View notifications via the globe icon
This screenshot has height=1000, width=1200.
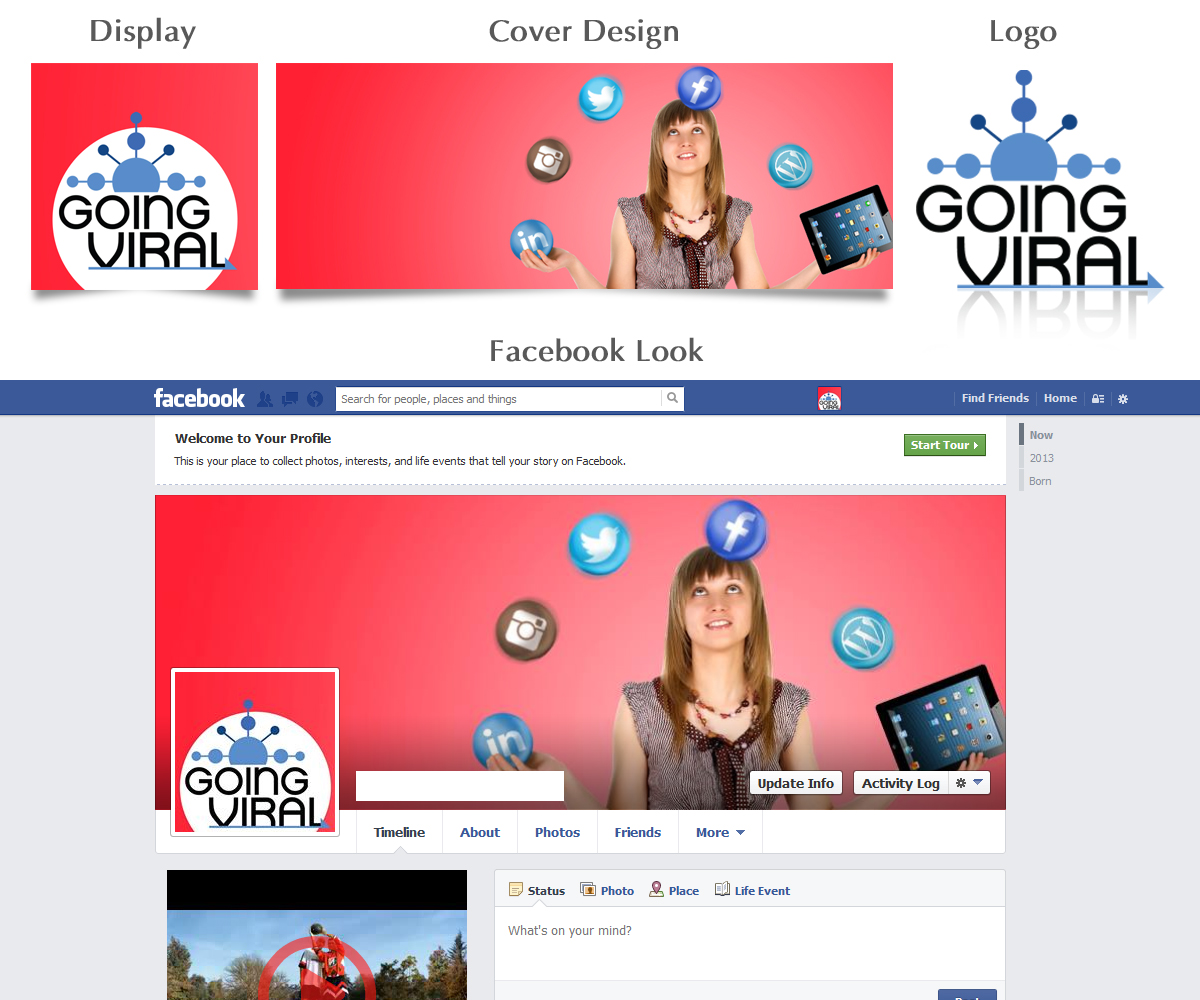(x=314, y=398)
